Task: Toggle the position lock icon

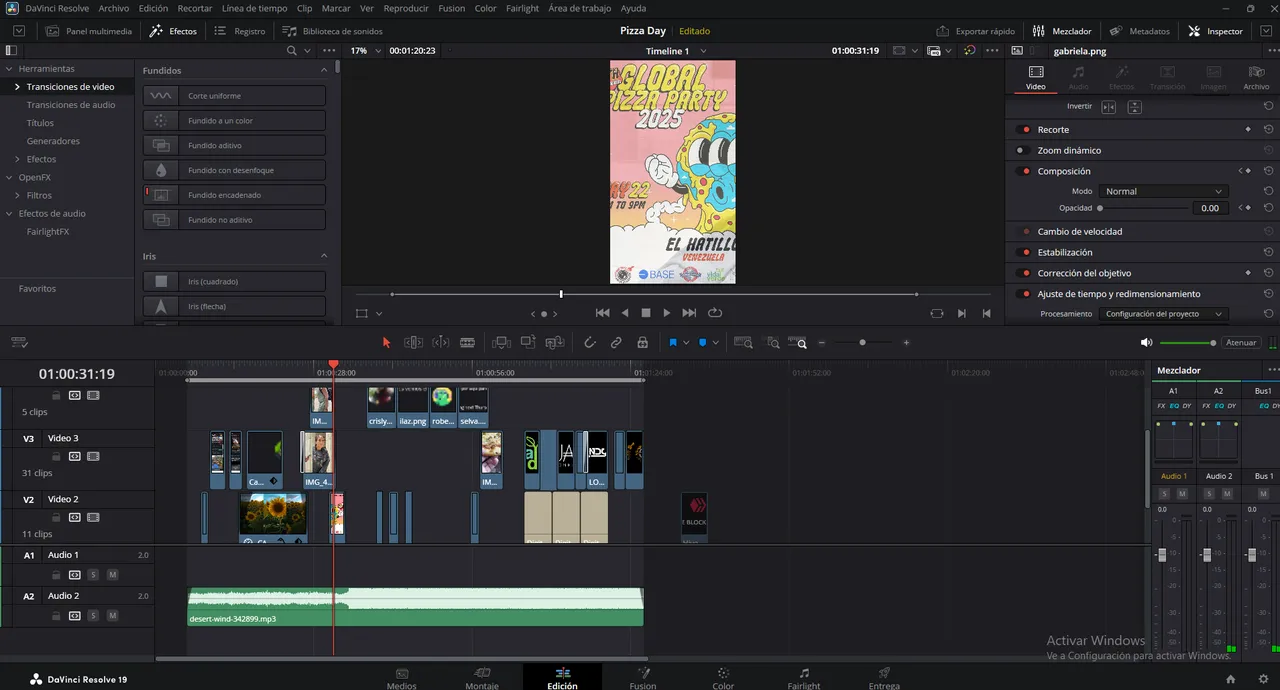Action: click(x=642, y=342)
